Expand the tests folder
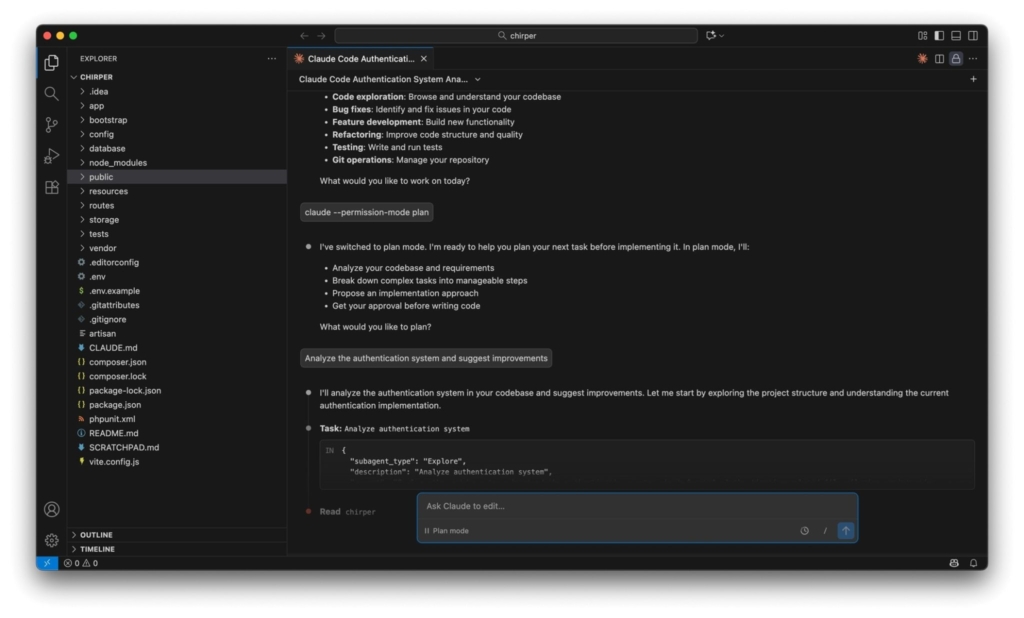This screenshot has height=618, width=1024. tap(177, 234)
